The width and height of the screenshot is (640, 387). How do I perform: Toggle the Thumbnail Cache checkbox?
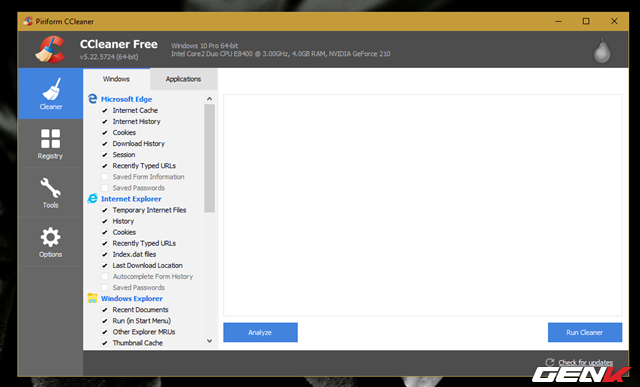105,343
